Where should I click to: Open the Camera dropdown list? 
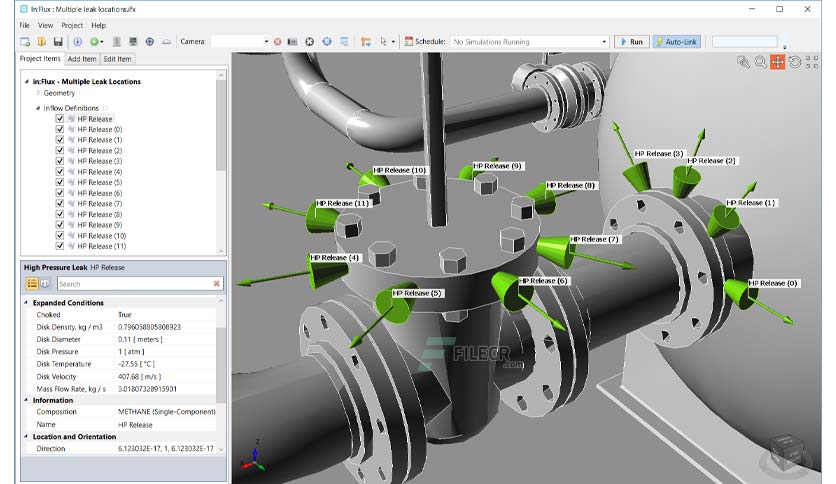pyautogui.click(x=266, y=42)
